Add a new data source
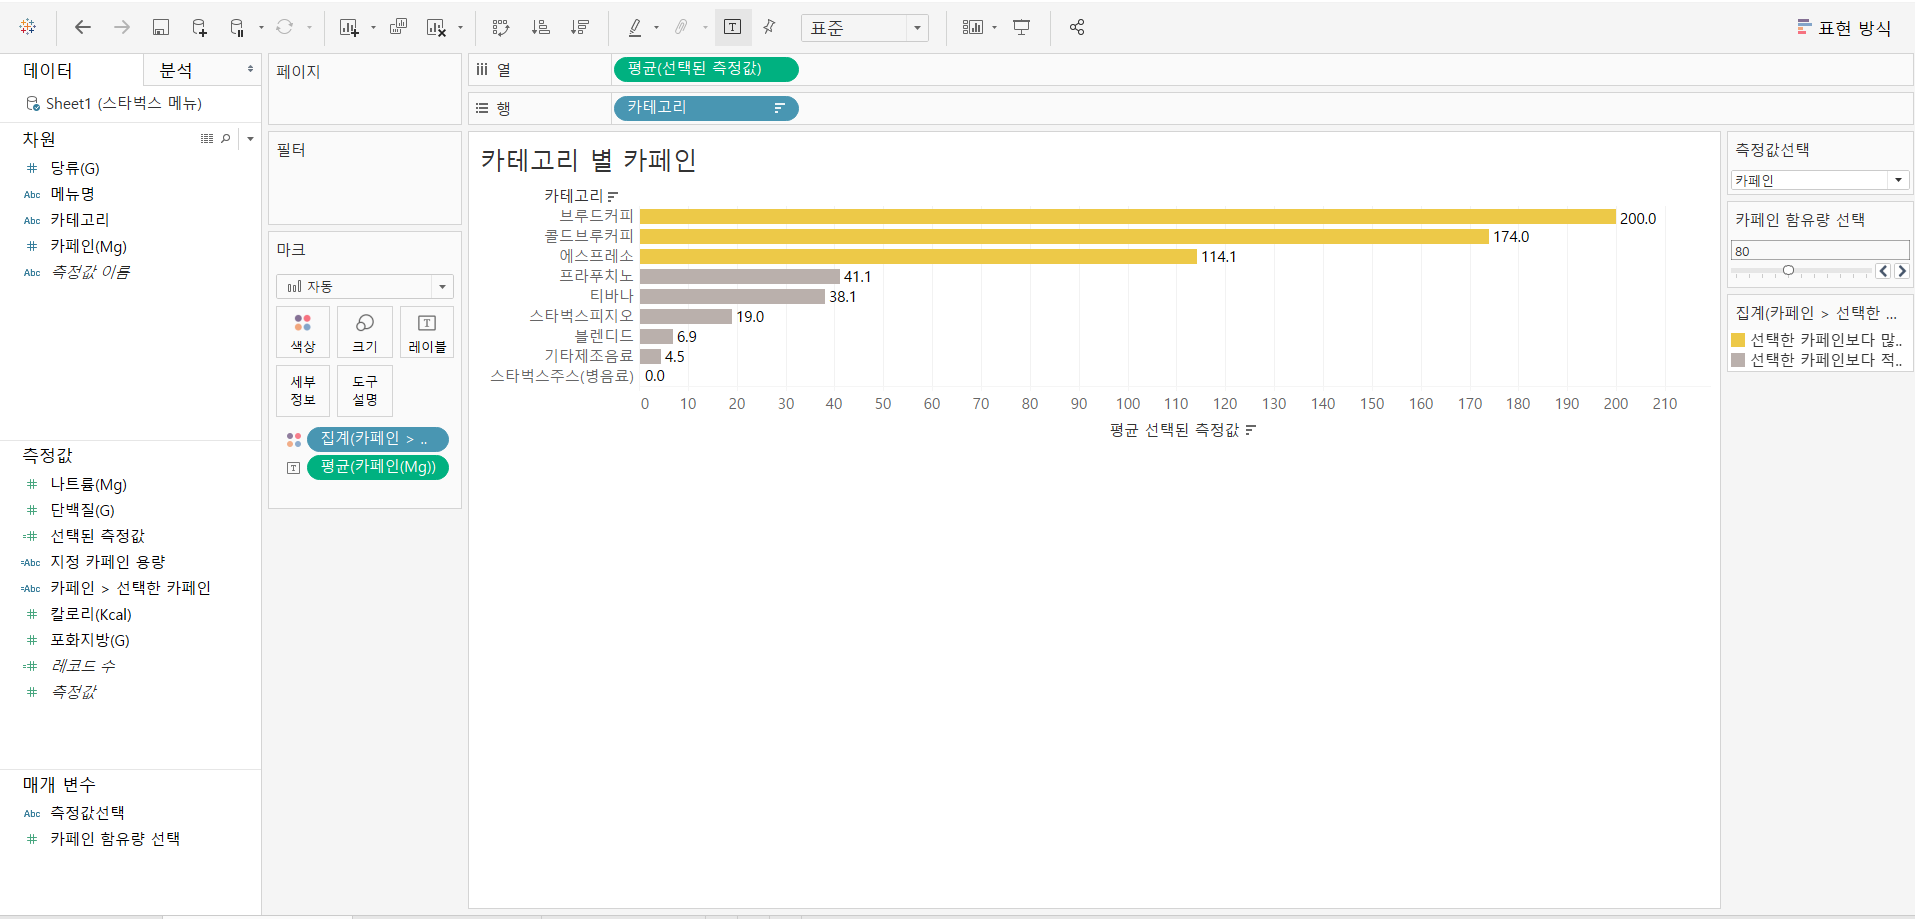This screenshot has width=1915, height=919. pos(199,27)
